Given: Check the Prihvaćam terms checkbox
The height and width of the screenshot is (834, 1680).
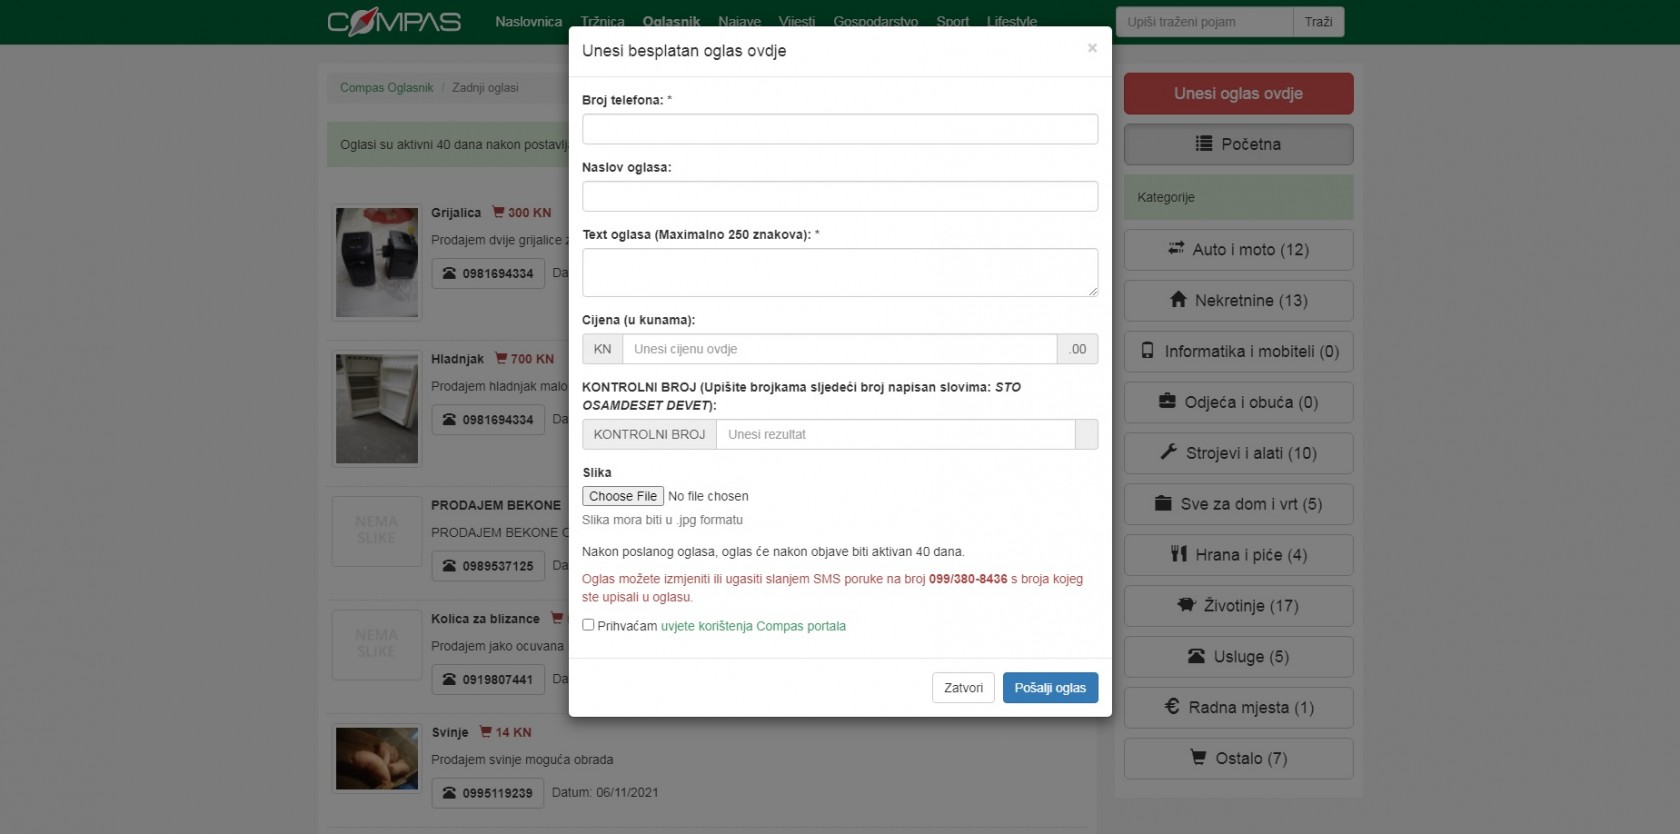Looking at the screenshot, I should tap(588, 625).
